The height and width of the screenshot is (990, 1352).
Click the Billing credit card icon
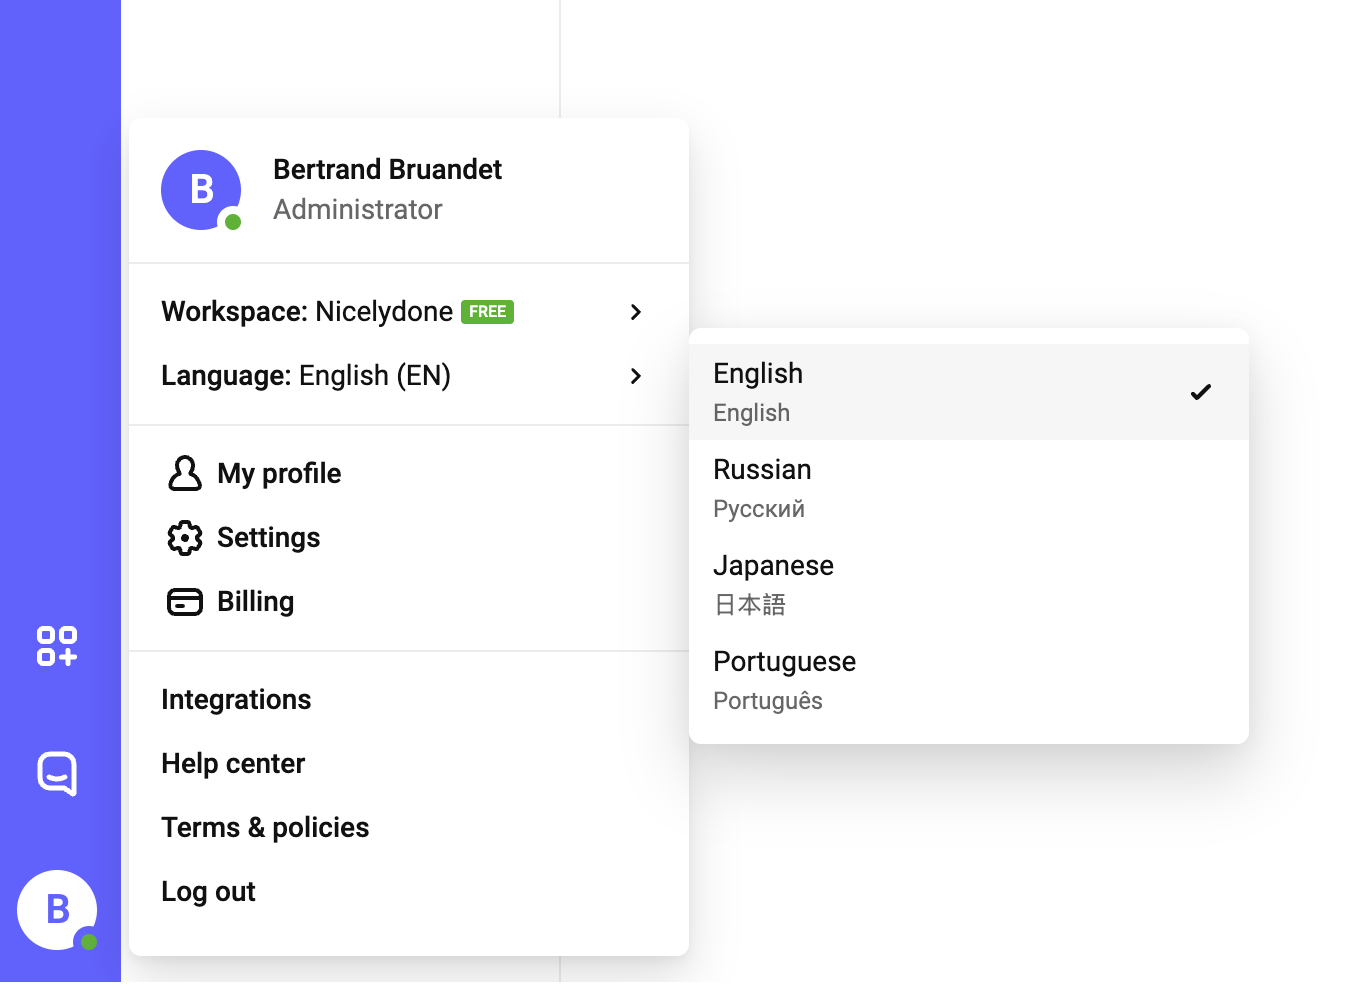[185, 602]
